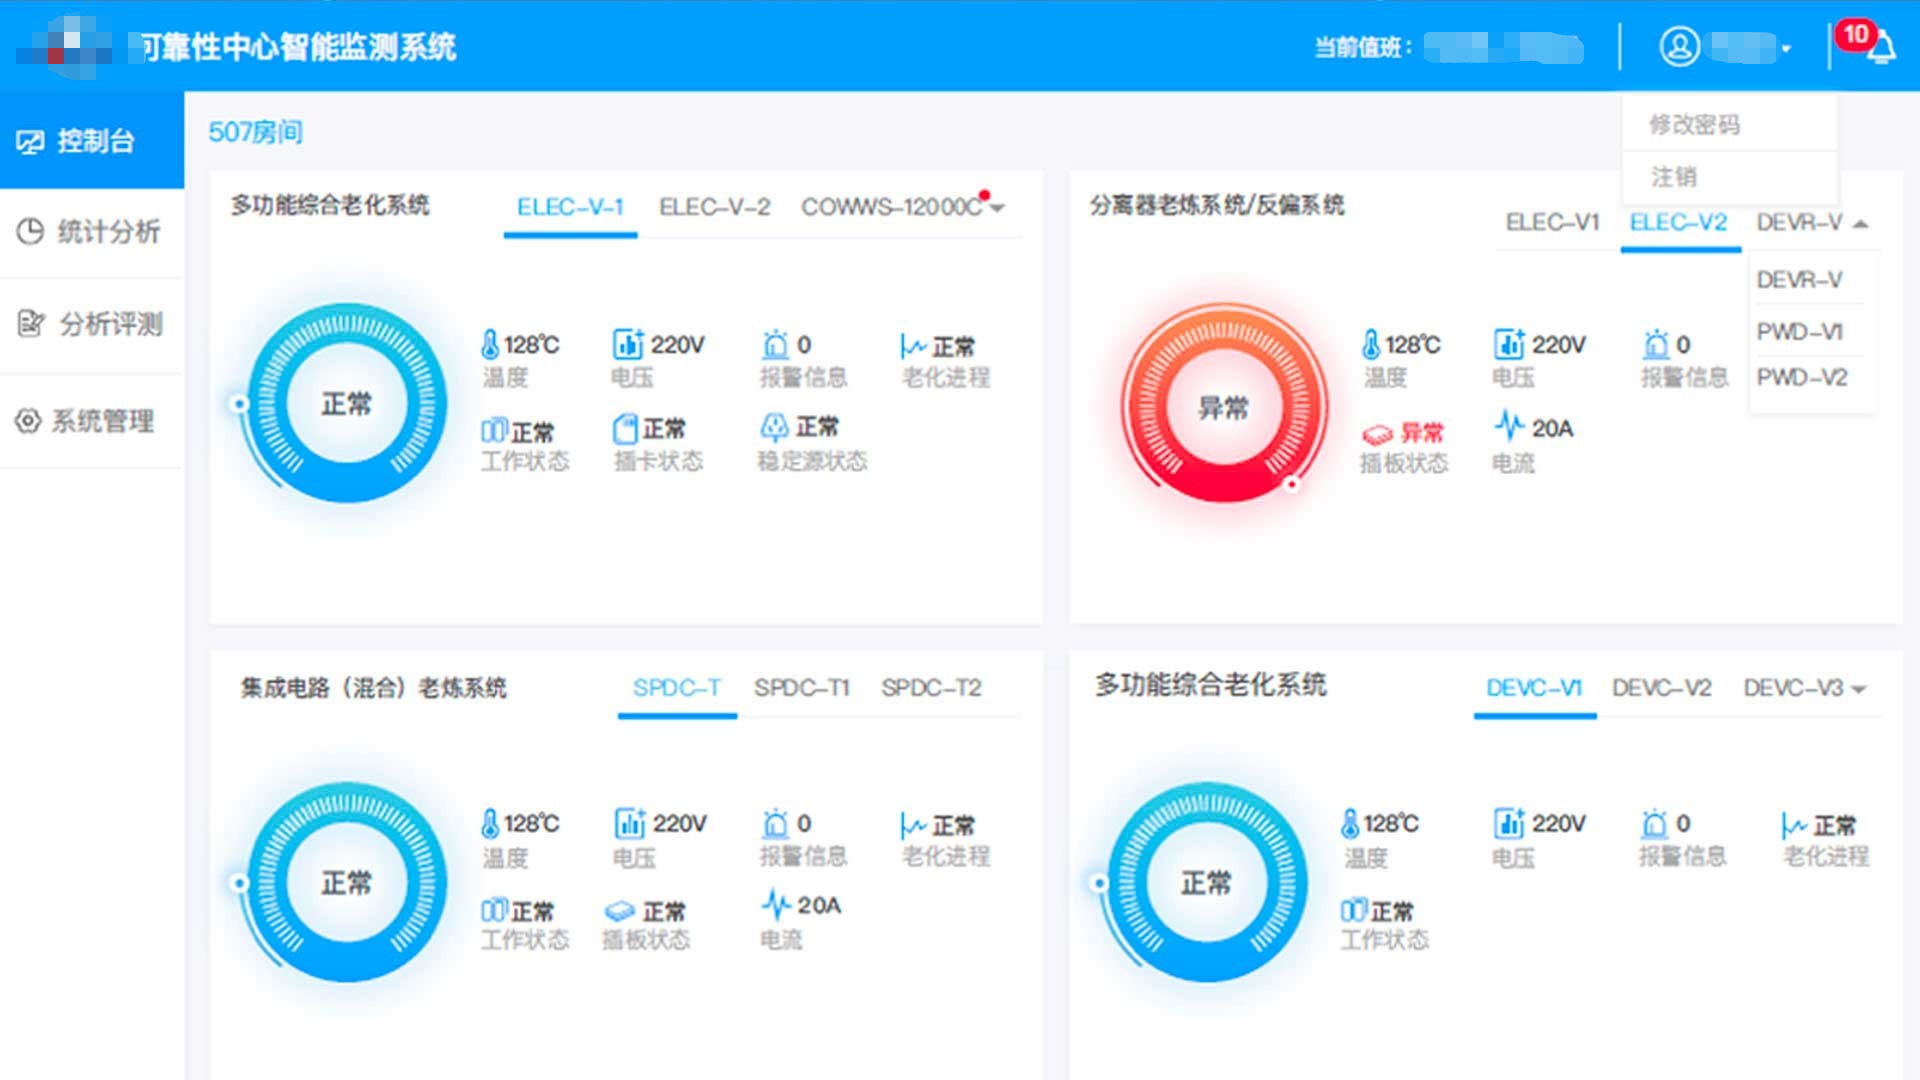The image size is (1920, 1080).
Task: Select the 控制台 sidebar icon
Action: click(33, 140)
